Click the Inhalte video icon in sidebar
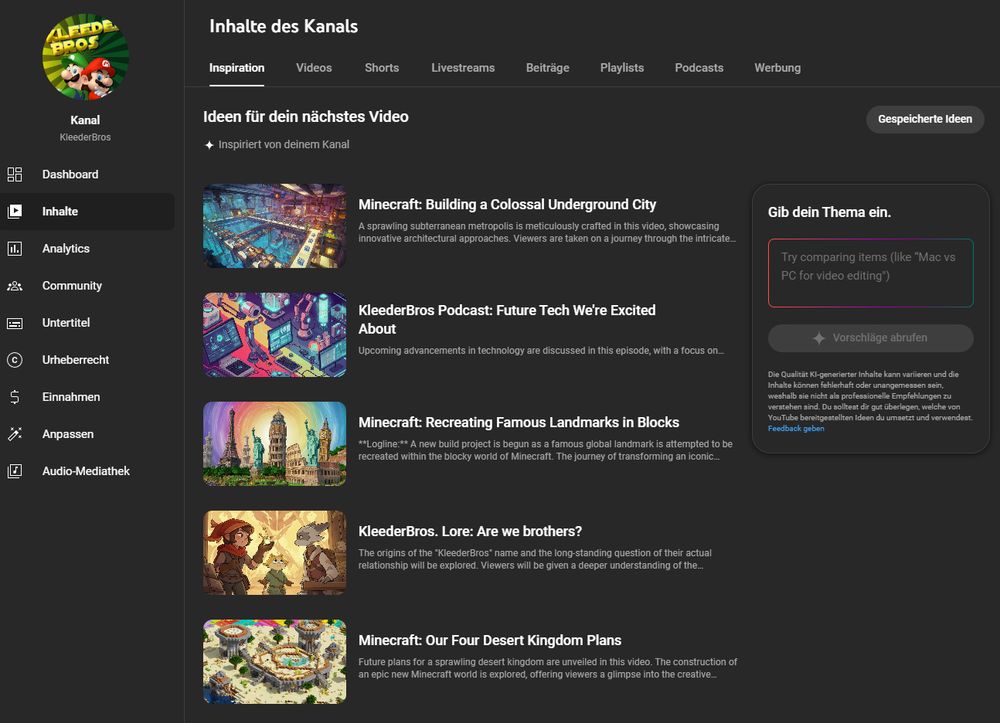Image resolution: width=1000 pixels, height=723 pixels. click(15, 211)
